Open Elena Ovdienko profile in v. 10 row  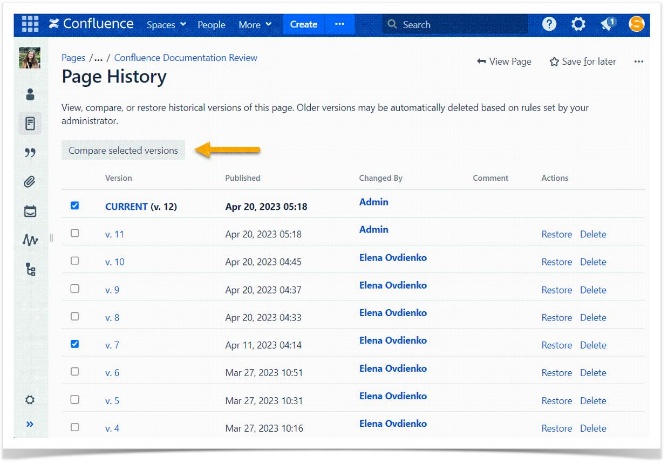click(393, 258)
